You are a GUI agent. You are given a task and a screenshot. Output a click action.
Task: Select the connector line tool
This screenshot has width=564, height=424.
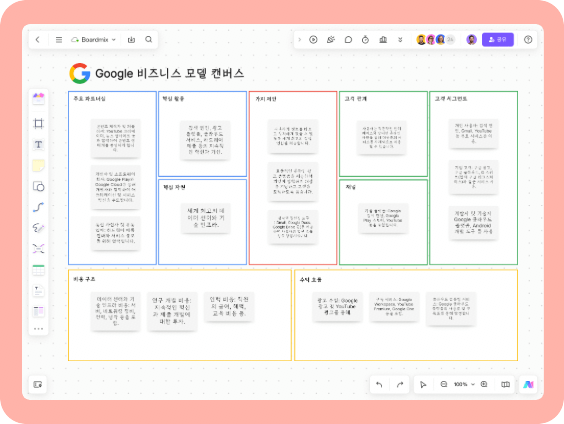pyautogui.click(x=38, y=207)
